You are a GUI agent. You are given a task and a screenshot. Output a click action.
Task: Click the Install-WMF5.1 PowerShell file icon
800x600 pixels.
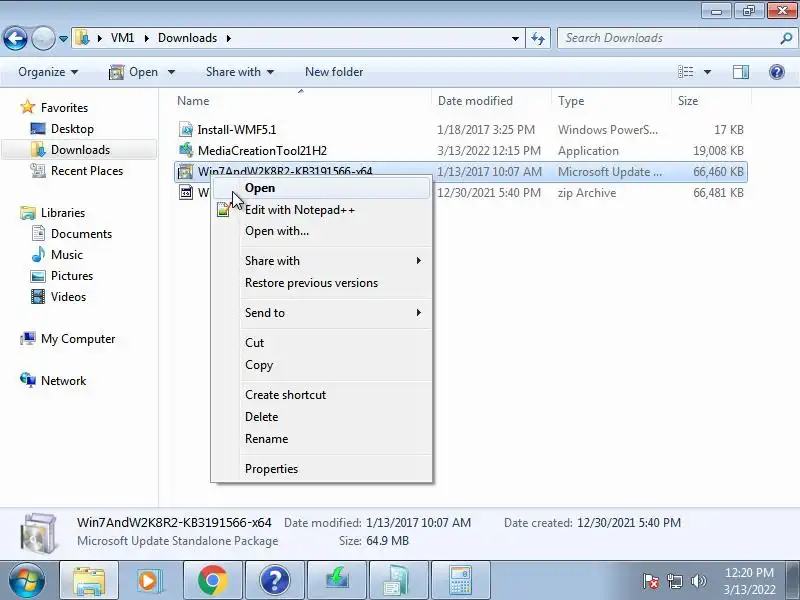186,130
